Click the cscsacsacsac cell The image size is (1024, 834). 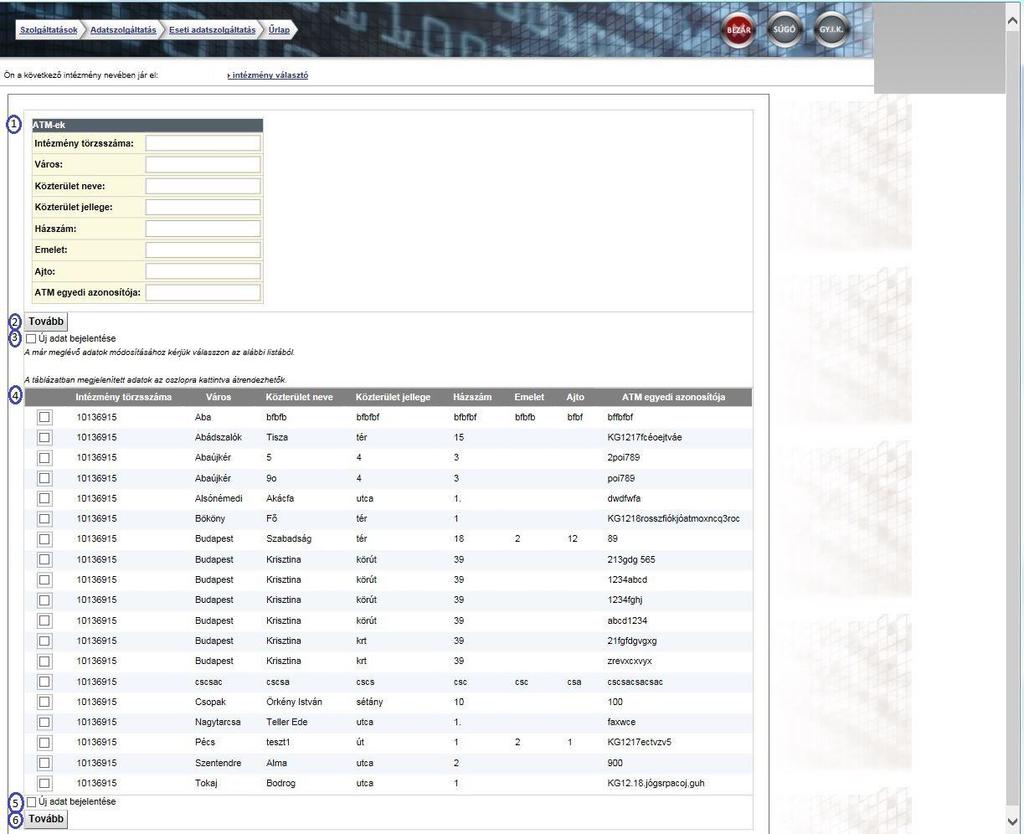pos(635,682)
